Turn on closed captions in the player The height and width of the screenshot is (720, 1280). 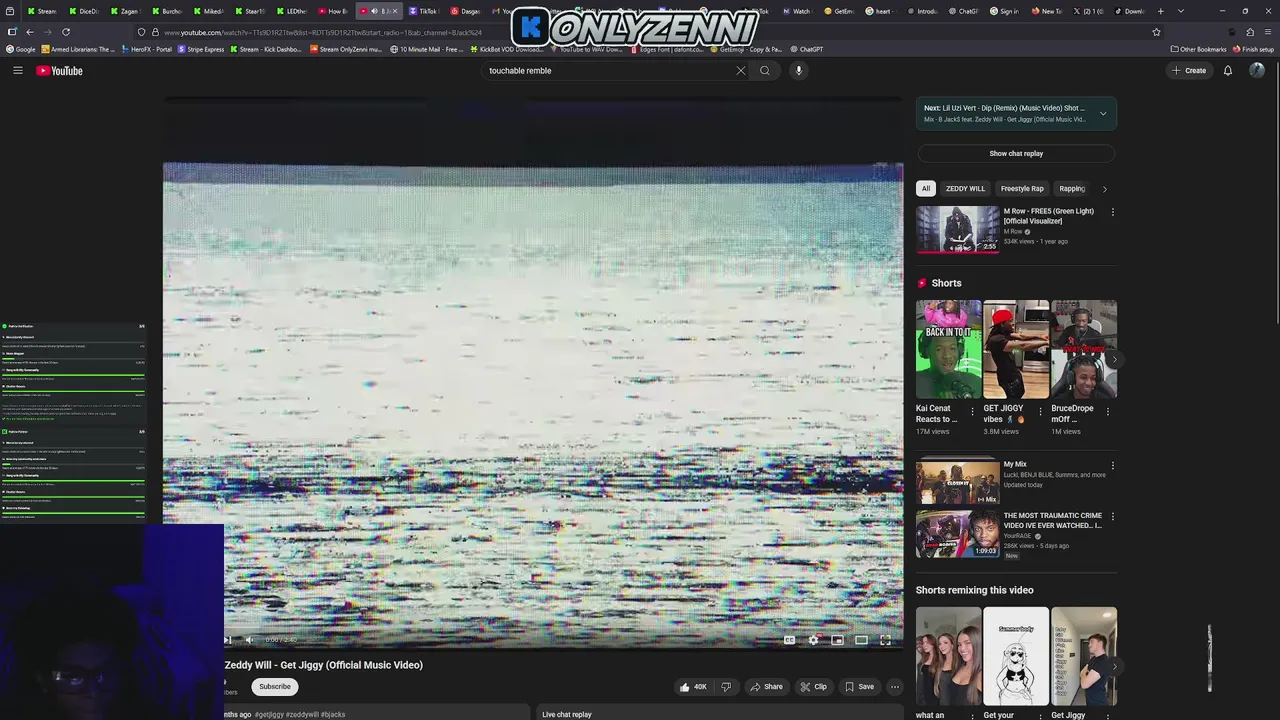pyautogui.click(x=789, y=640)
